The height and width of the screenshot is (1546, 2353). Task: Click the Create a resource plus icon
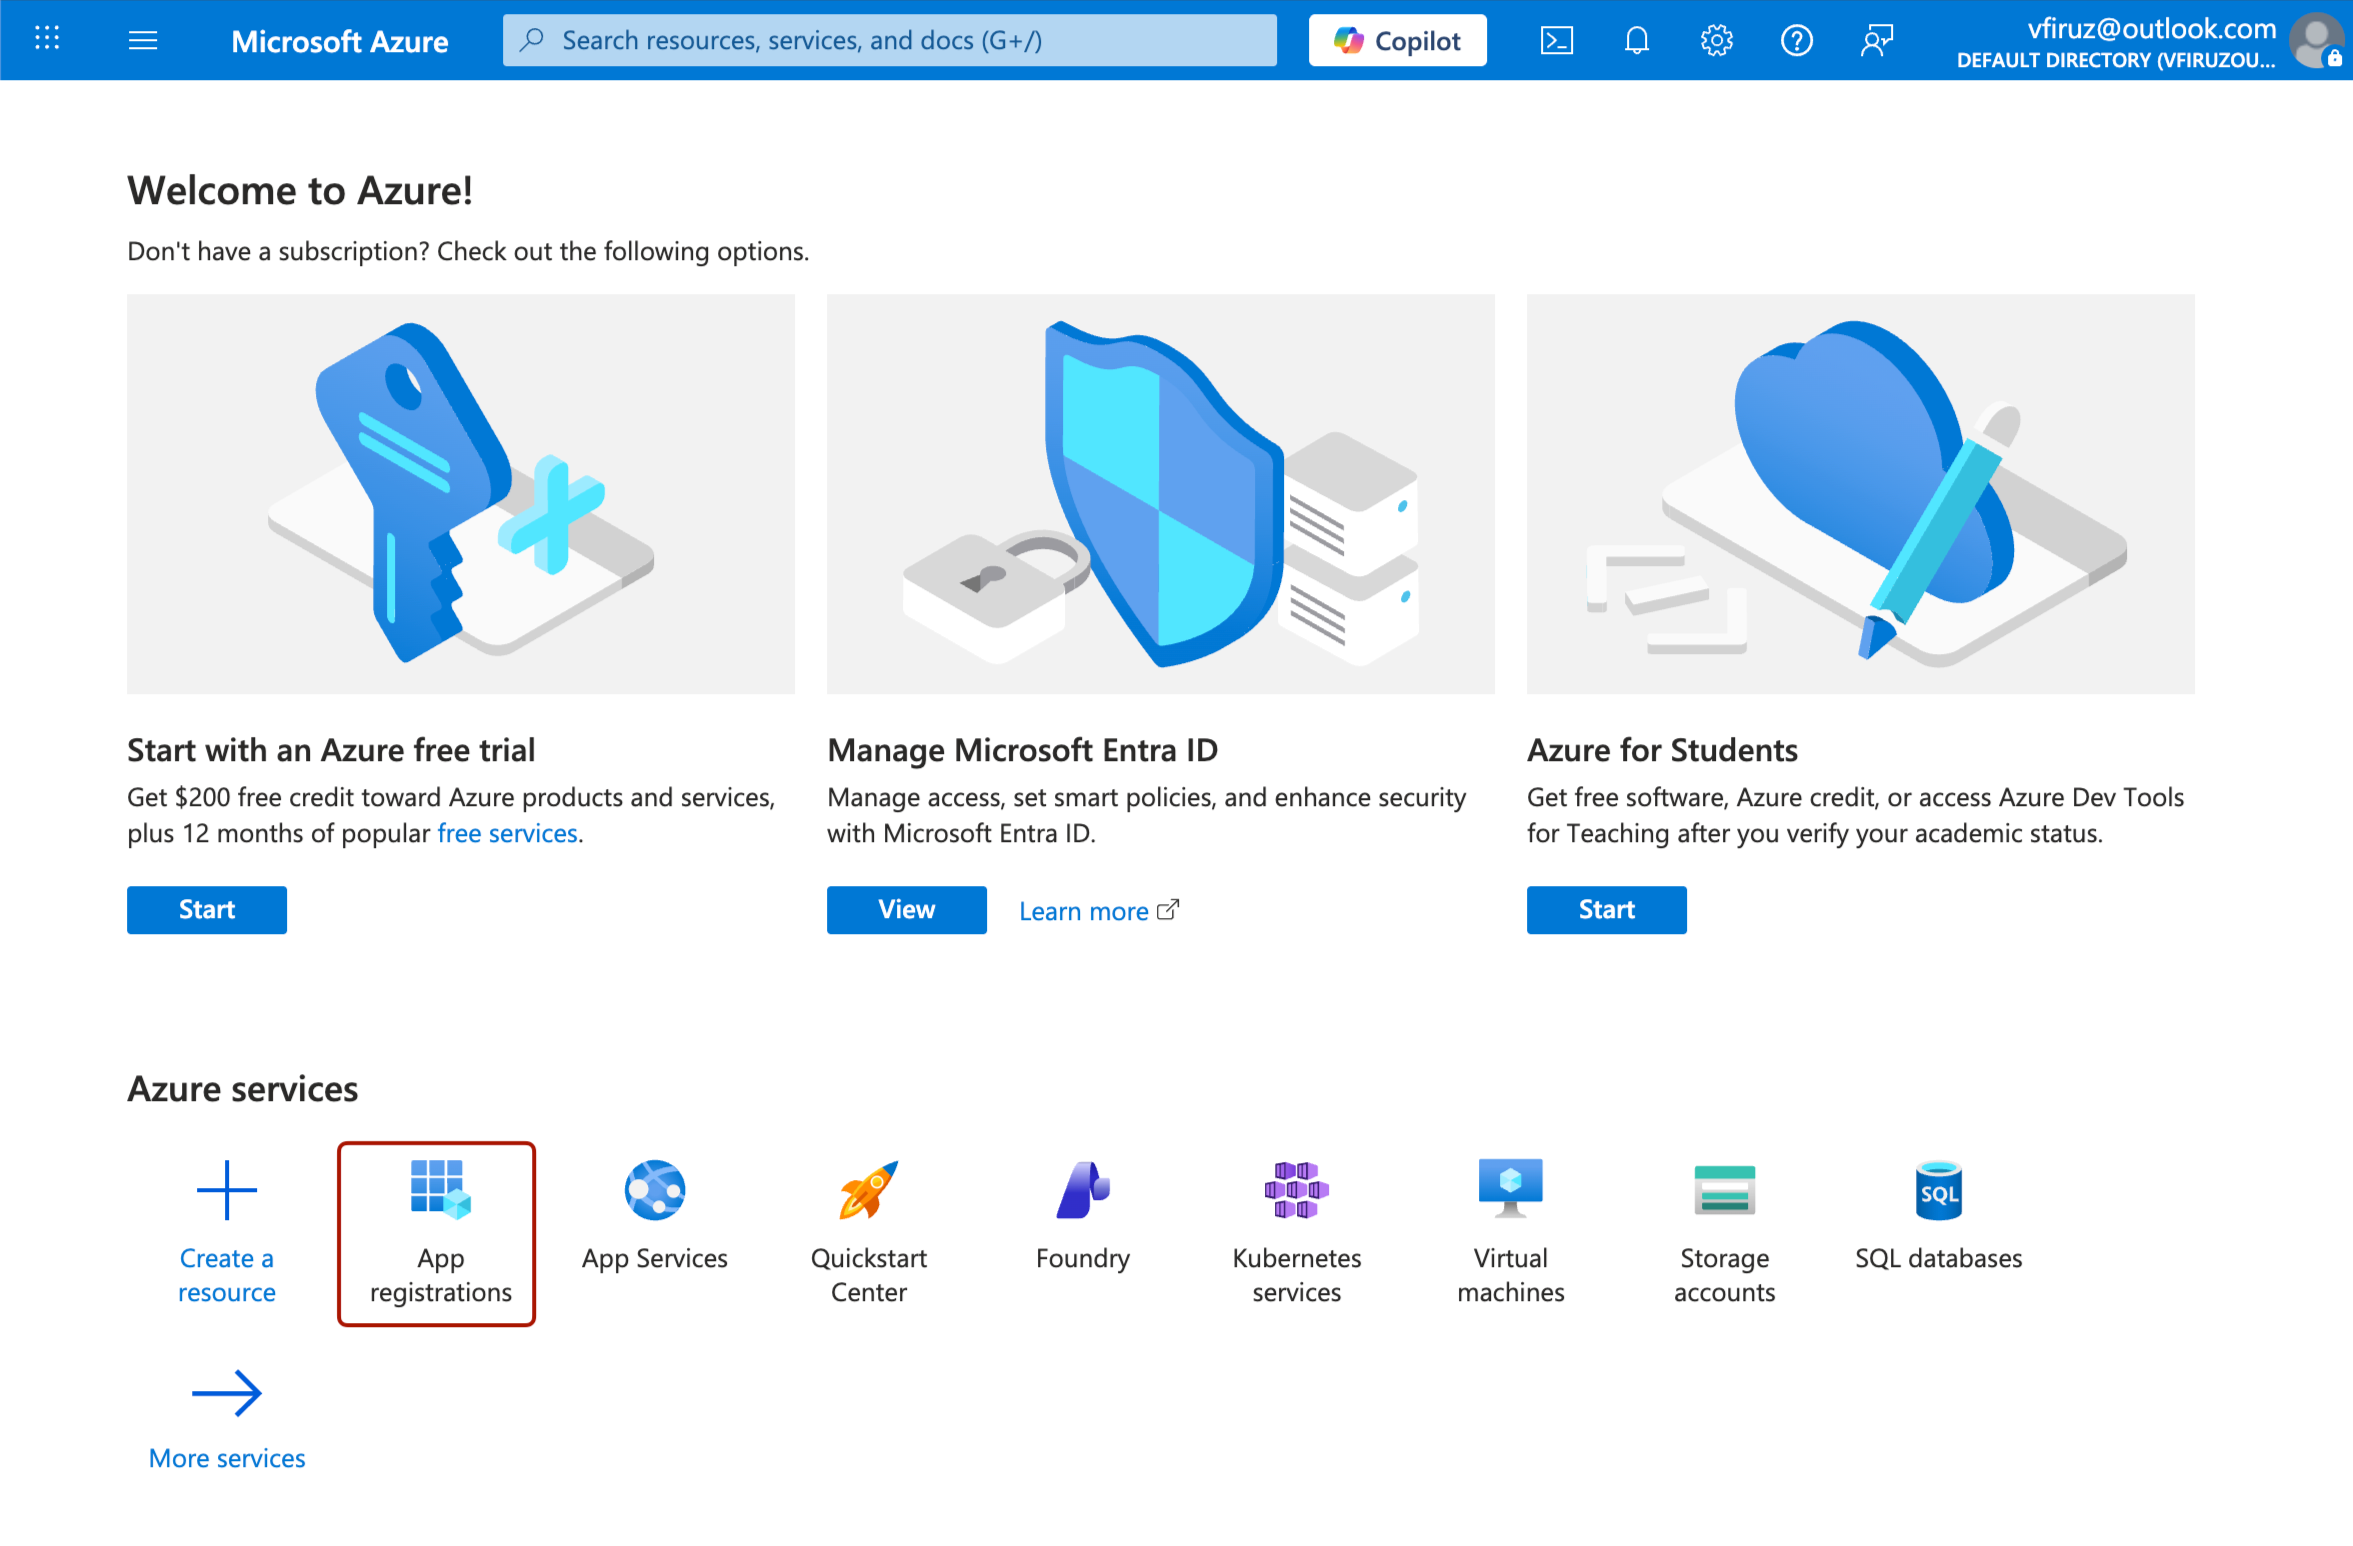tap(227, 1190)
